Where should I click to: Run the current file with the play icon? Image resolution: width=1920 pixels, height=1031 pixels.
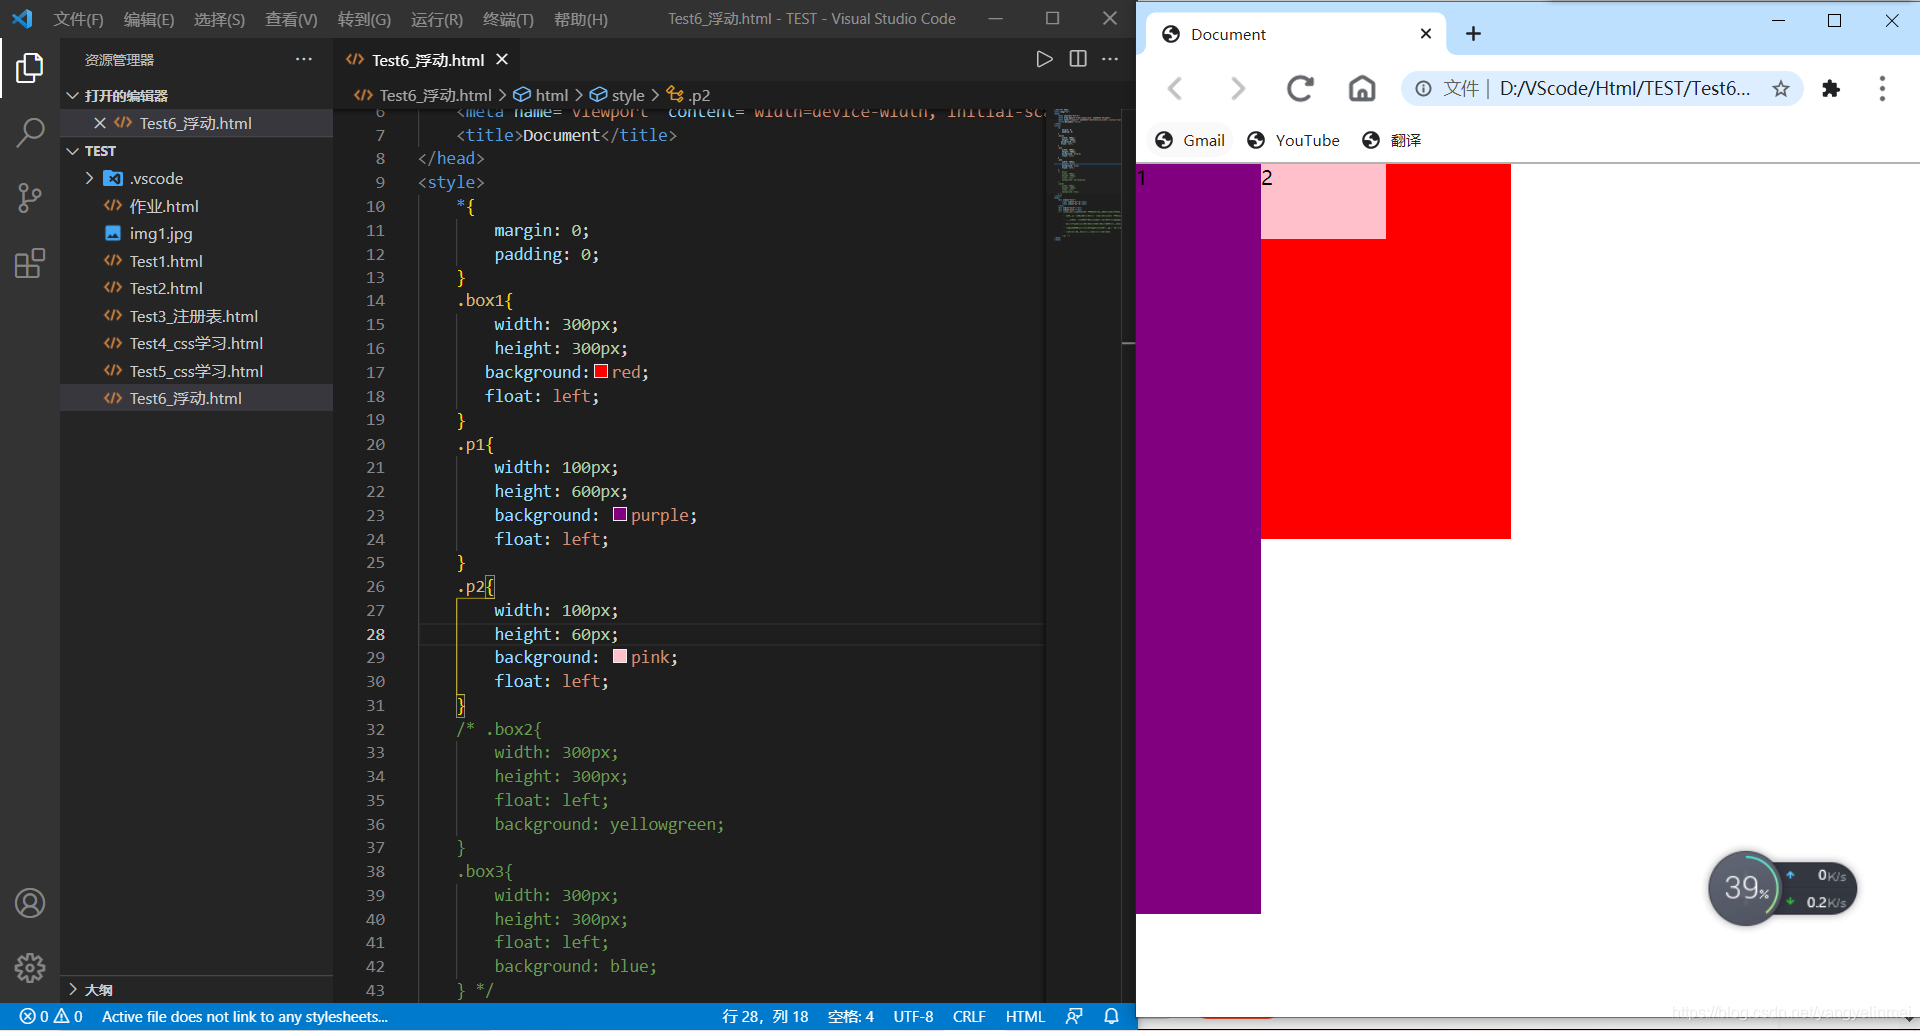coord(1044,60)
